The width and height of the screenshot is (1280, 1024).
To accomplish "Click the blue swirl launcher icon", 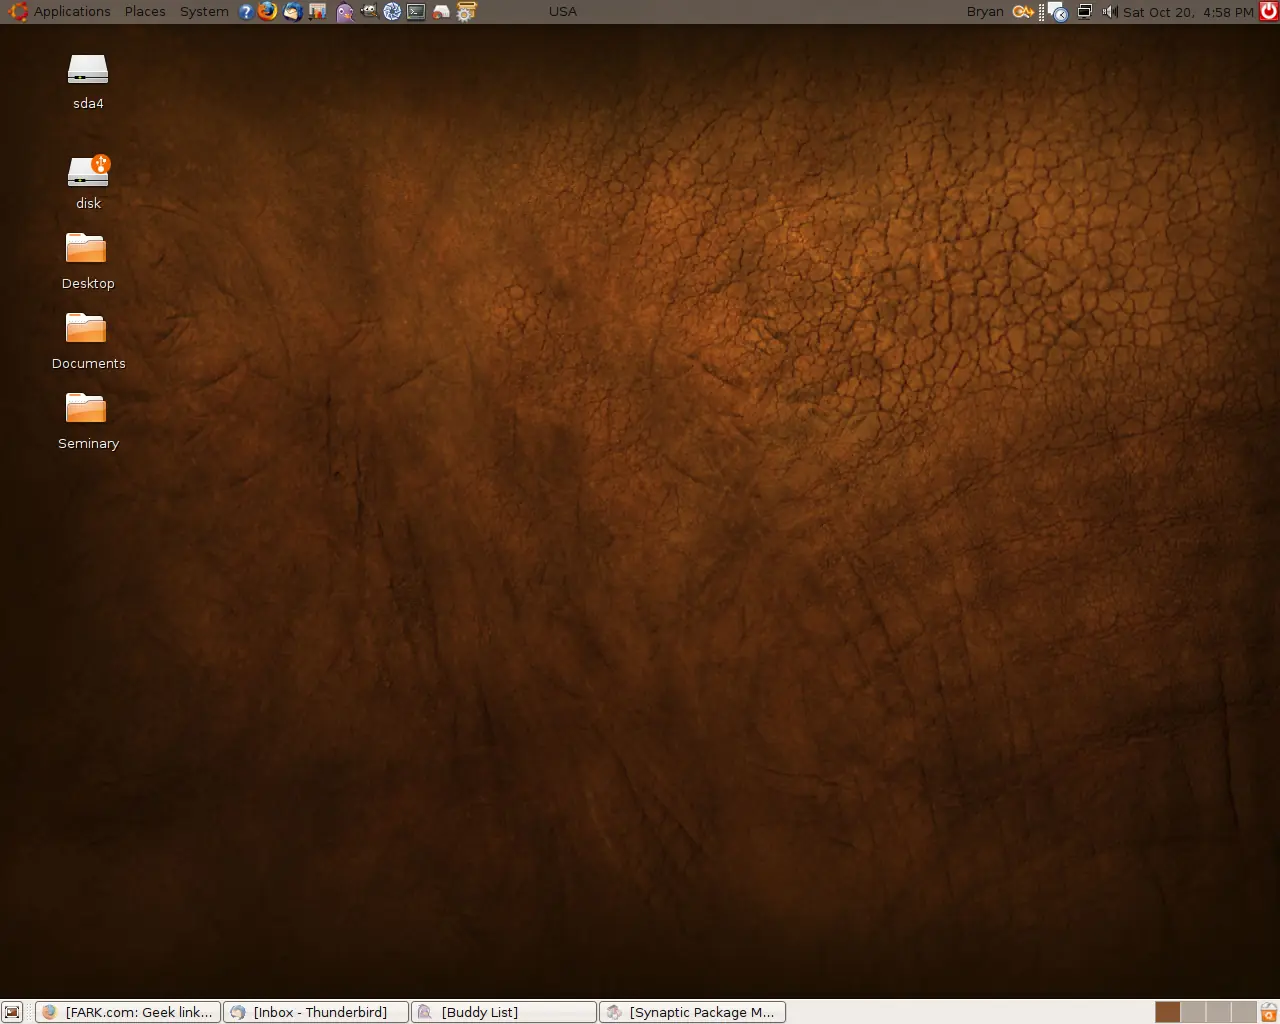I will tap(393, 12).
